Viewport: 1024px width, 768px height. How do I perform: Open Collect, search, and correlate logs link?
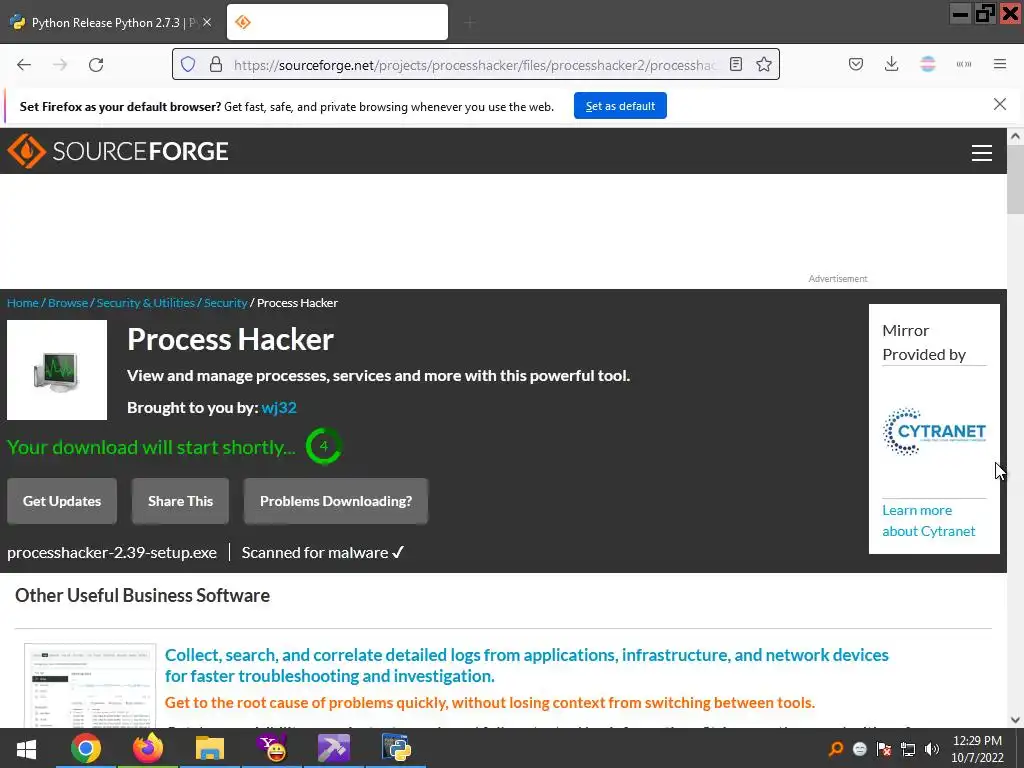526,665
